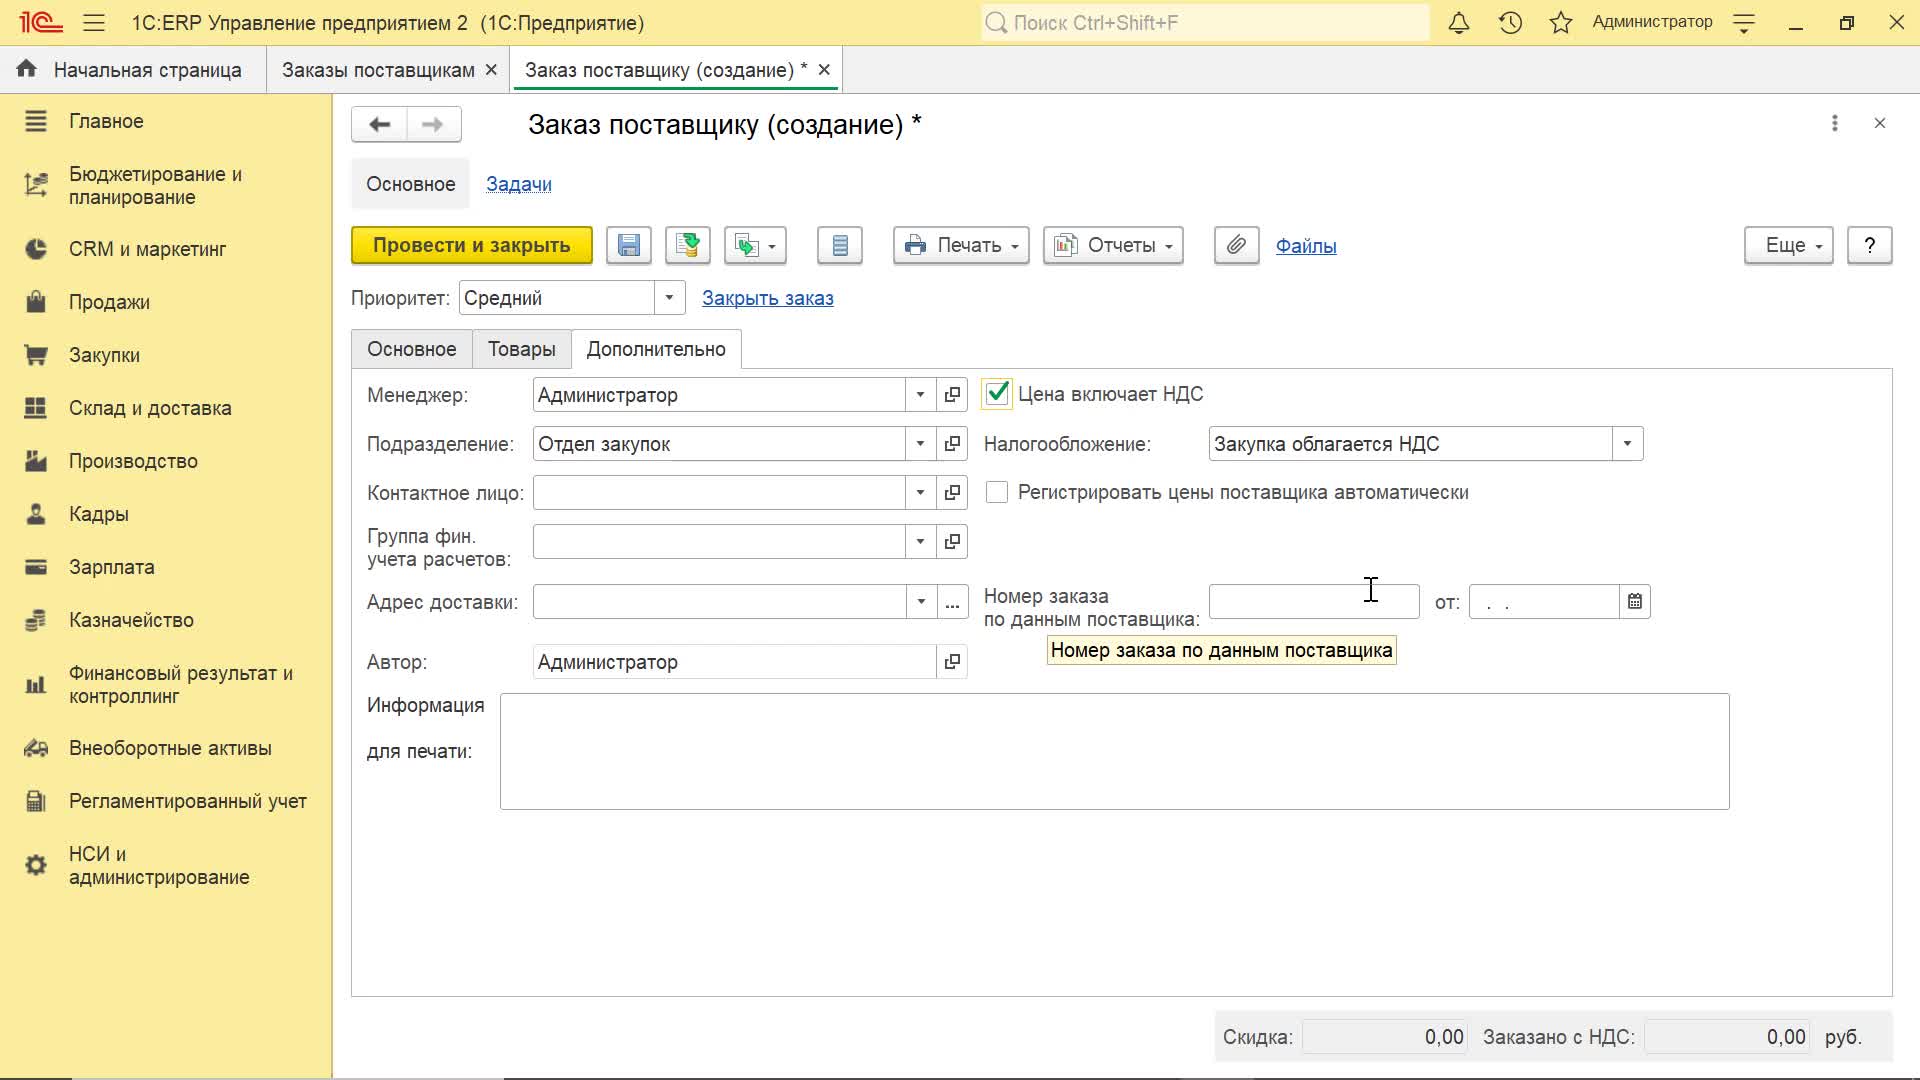Viewport: 1920px width, 1080px height.
Task: Open the main hamburger menu in the title bar
Action: tap(94, 22)
